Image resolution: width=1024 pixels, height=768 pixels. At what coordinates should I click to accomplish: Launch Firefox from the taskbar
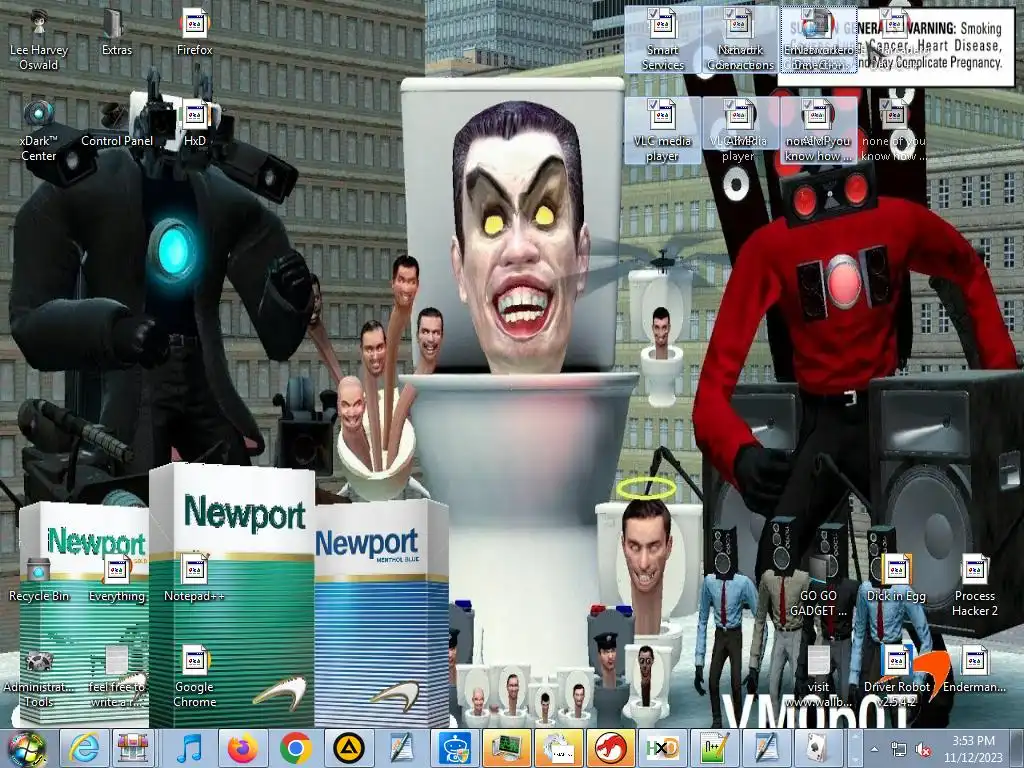point(242,748)
